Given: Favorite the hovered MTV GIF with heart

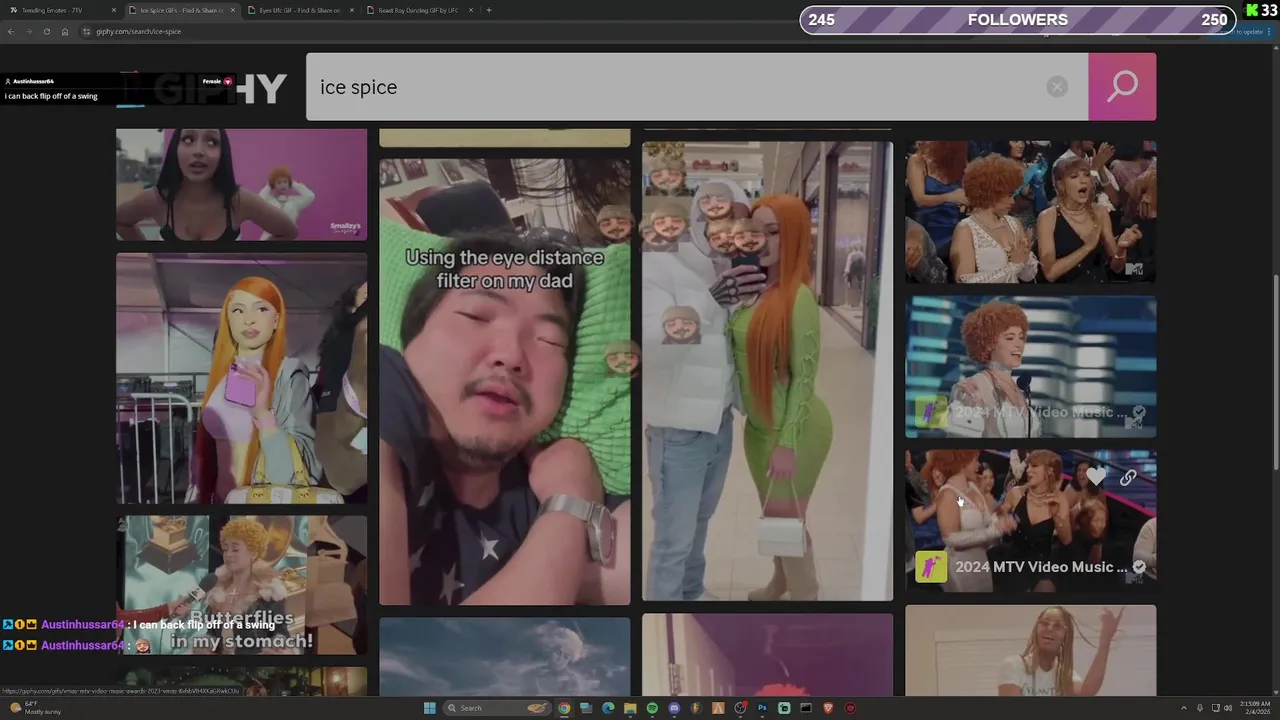Looking at the screenshot, I should [x=1097, y=478].
